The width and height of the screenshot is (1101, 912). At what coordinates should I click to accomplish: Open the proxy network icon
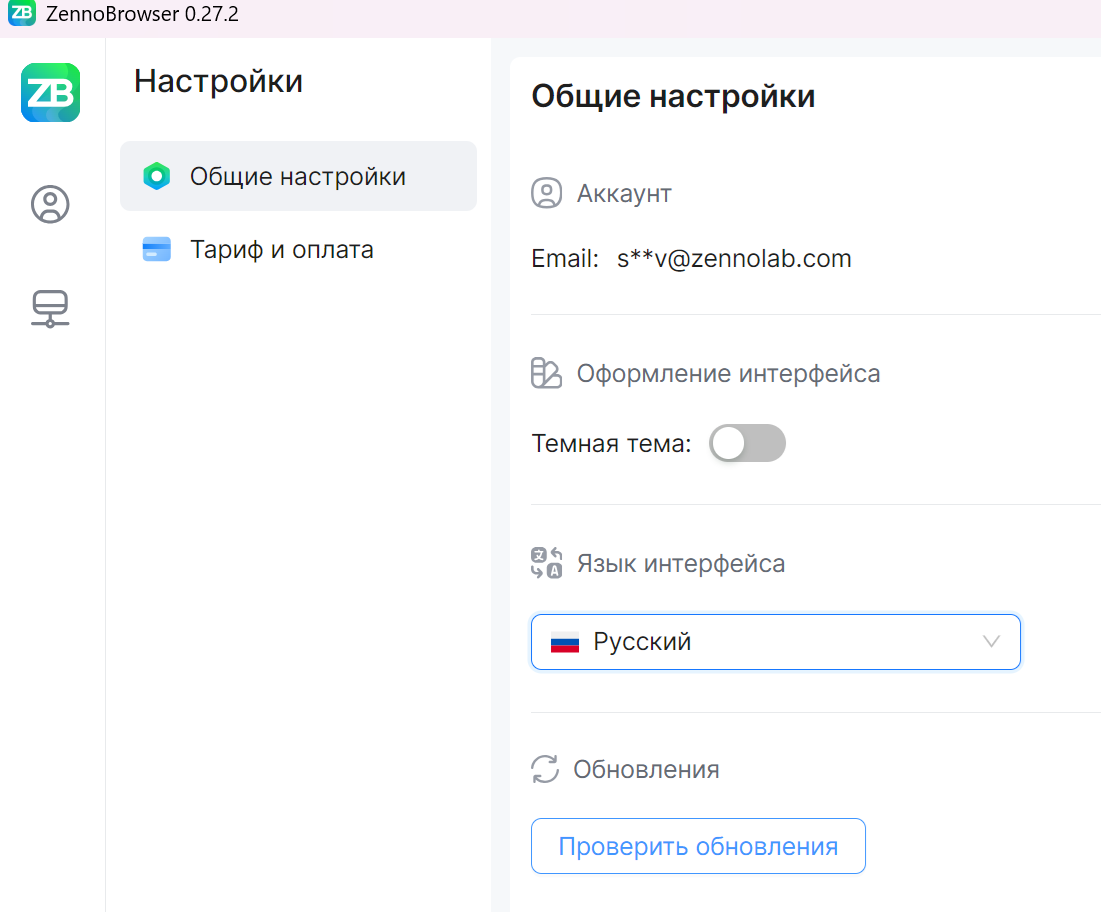pos(50,309)
